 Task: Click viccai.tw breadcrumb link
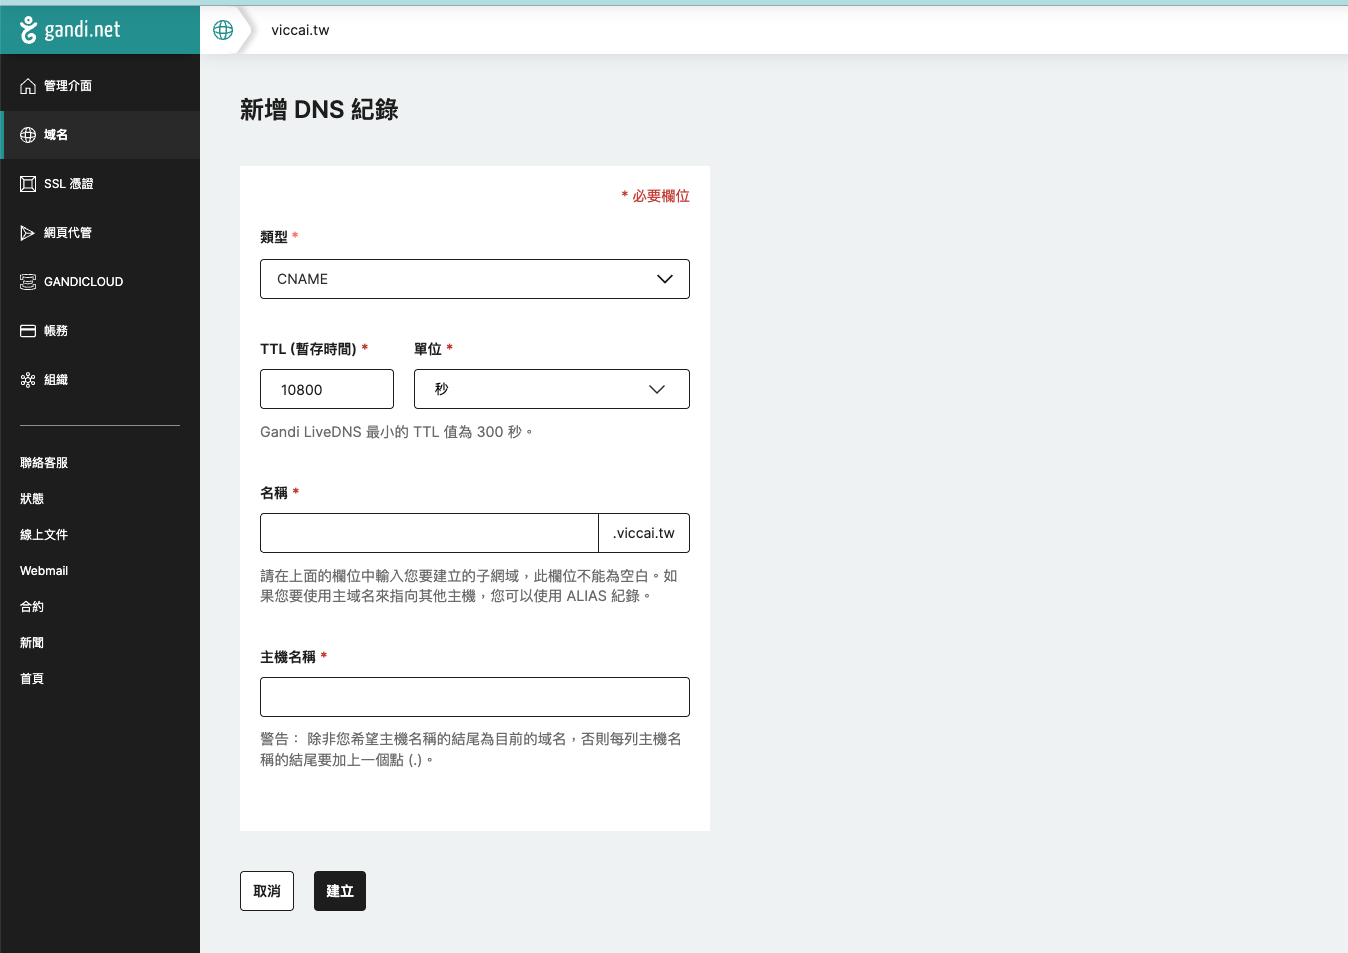300,30
